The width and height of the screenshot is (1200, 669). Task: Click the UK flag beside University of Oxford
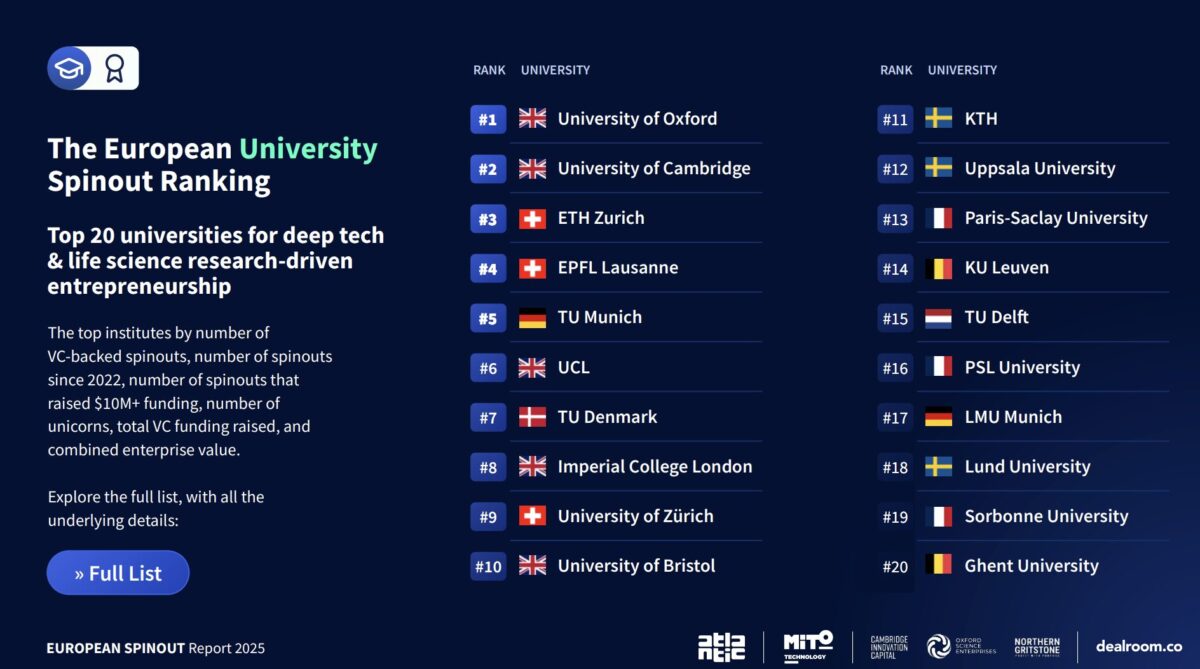click(x=534, y=118)
